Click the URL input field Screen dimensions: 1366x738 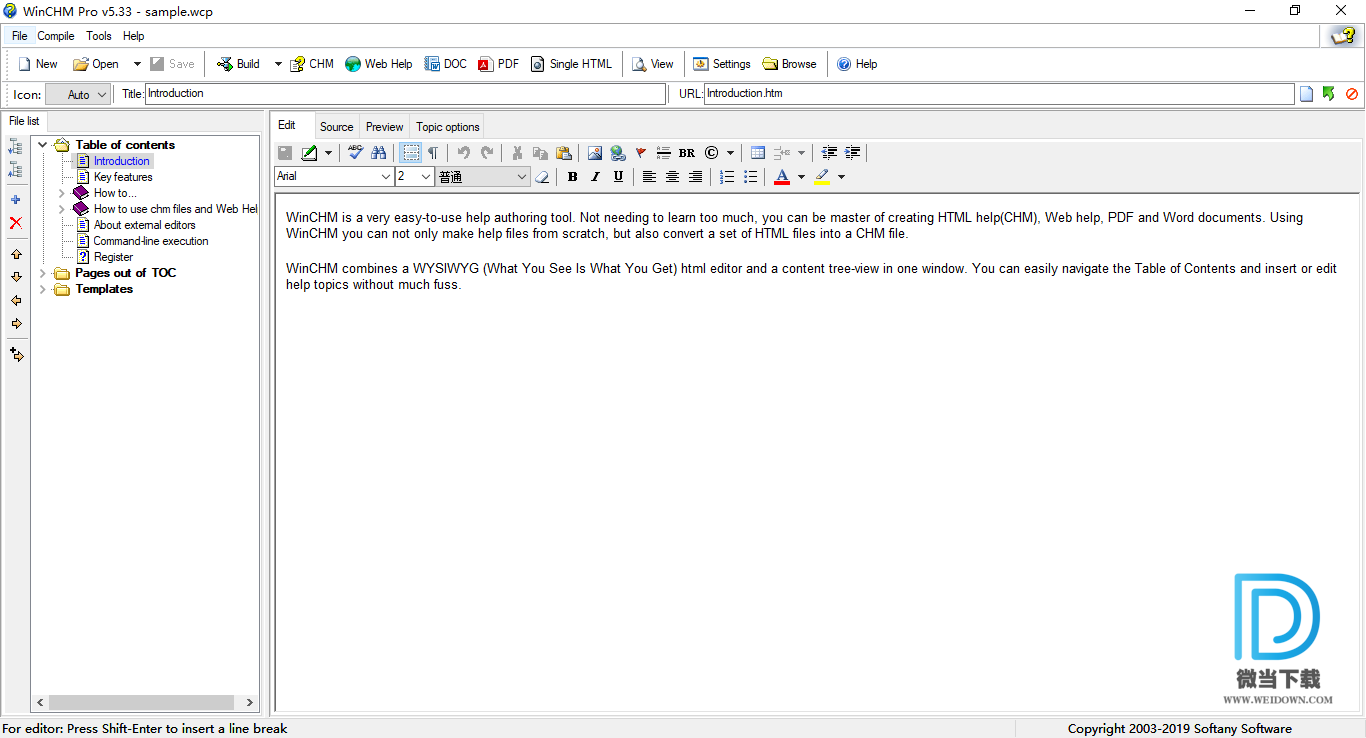[999, 94]
